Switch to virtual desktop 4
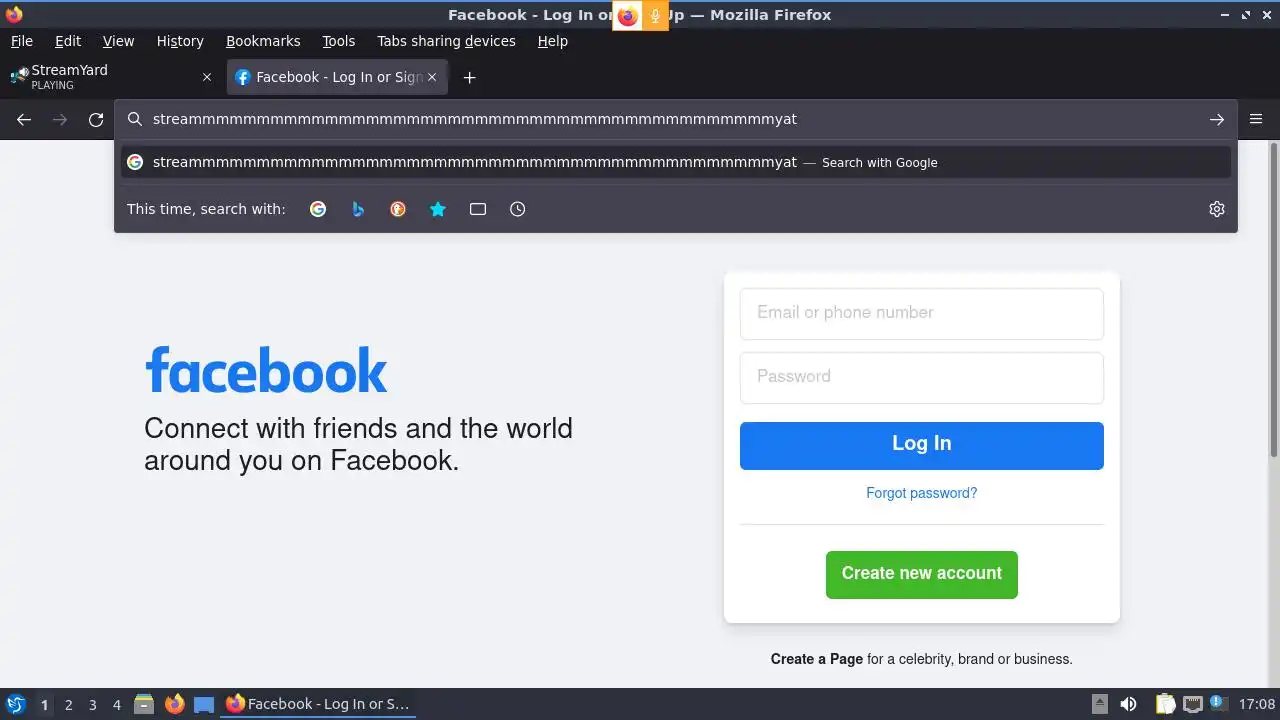Image resolution: width=1280 pixels, height=720 pixels. (x=116, y=704)
